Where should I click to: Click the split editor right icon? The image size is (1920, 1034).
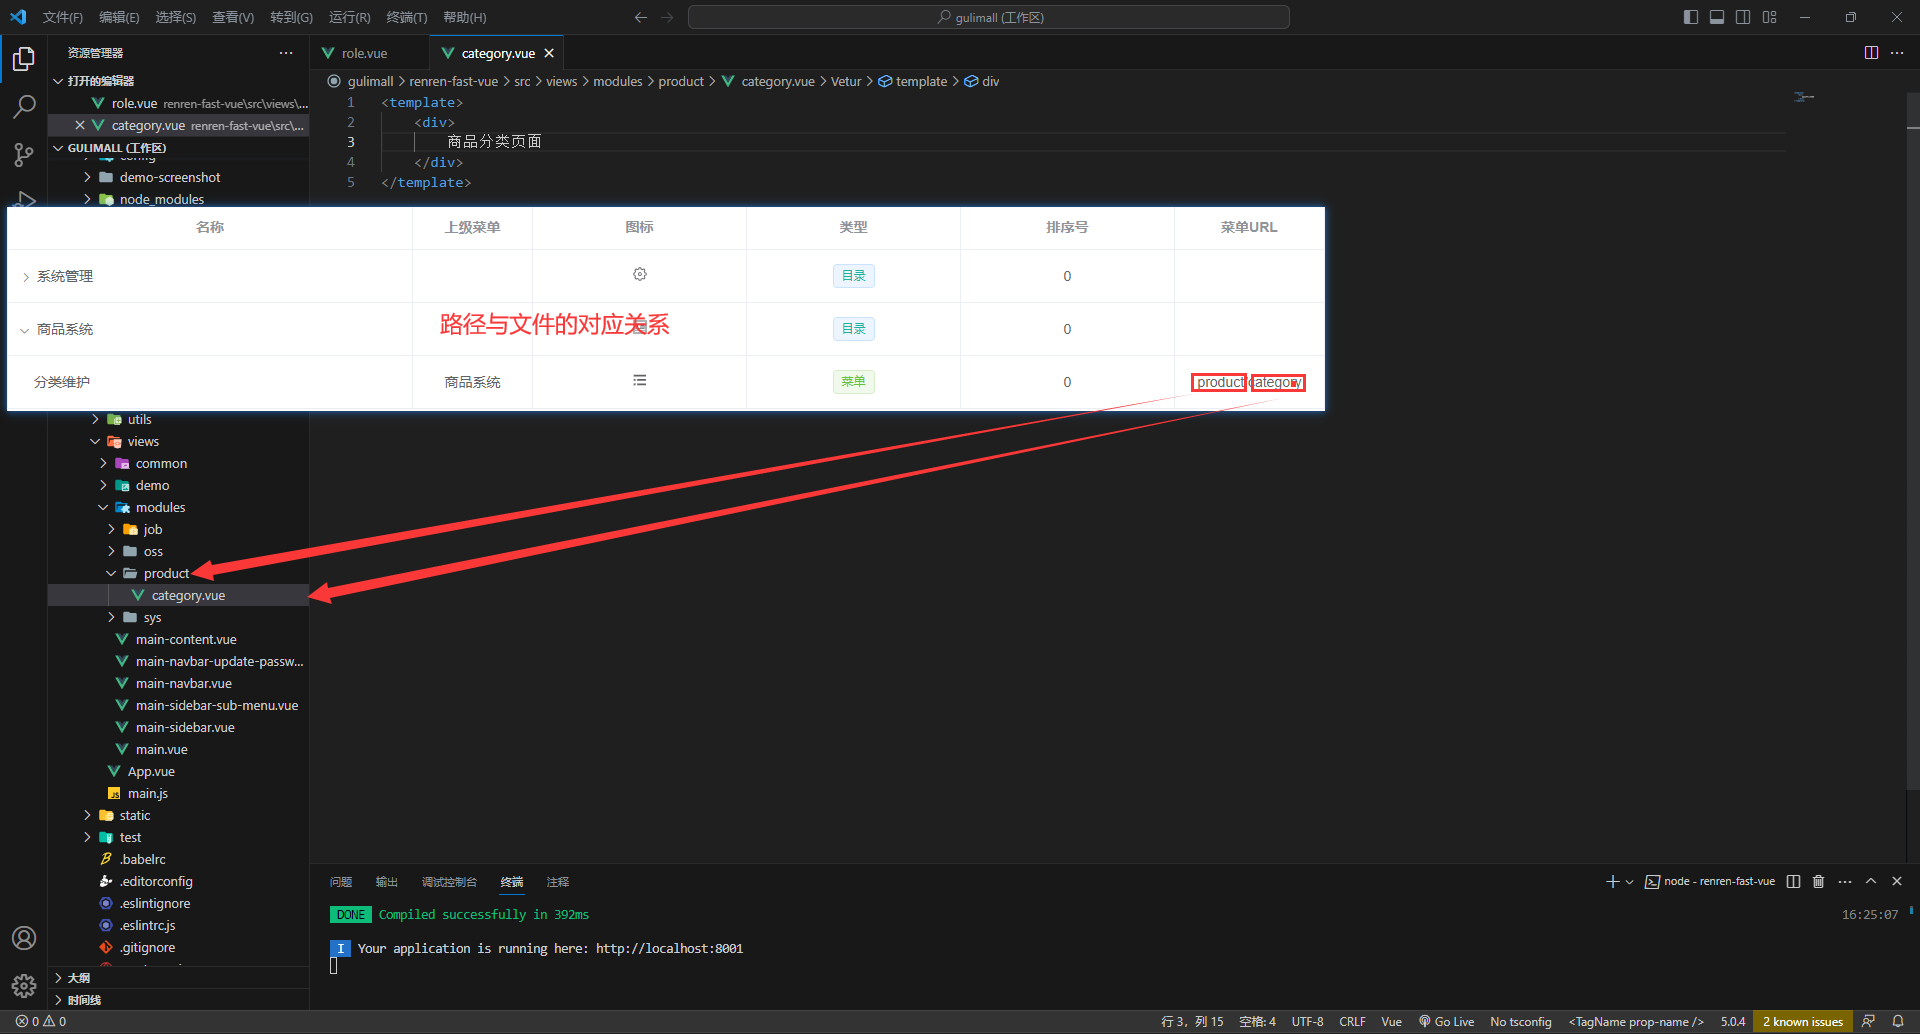pyautogui.click(x=1871, y=53)
